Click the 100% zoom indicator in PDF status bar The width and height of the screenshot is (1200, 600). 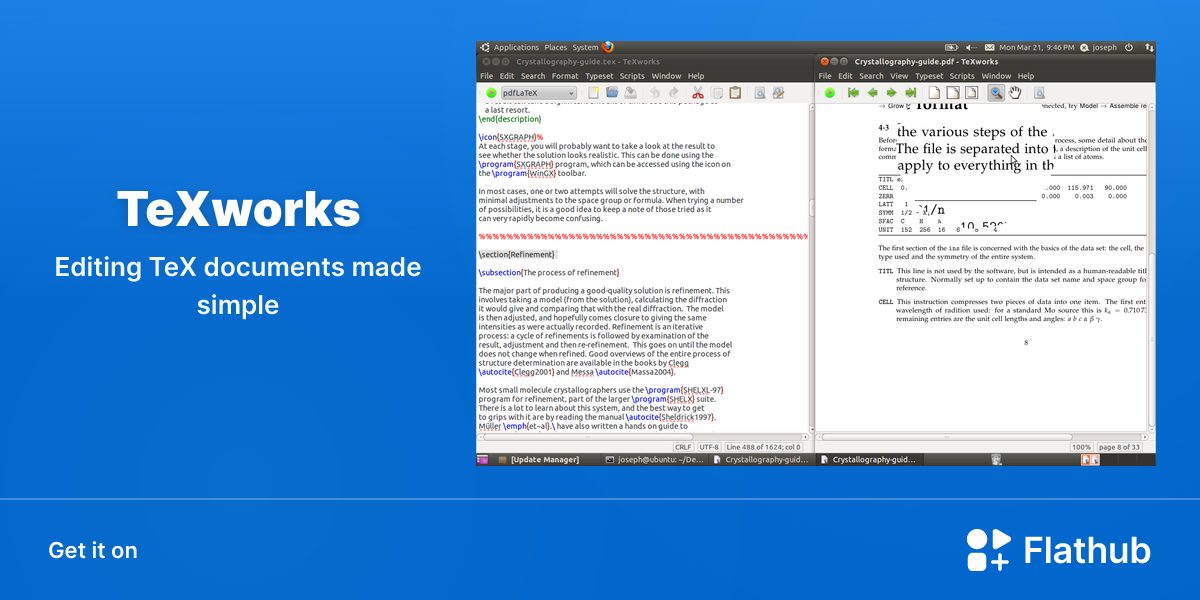click(1081, 447)
